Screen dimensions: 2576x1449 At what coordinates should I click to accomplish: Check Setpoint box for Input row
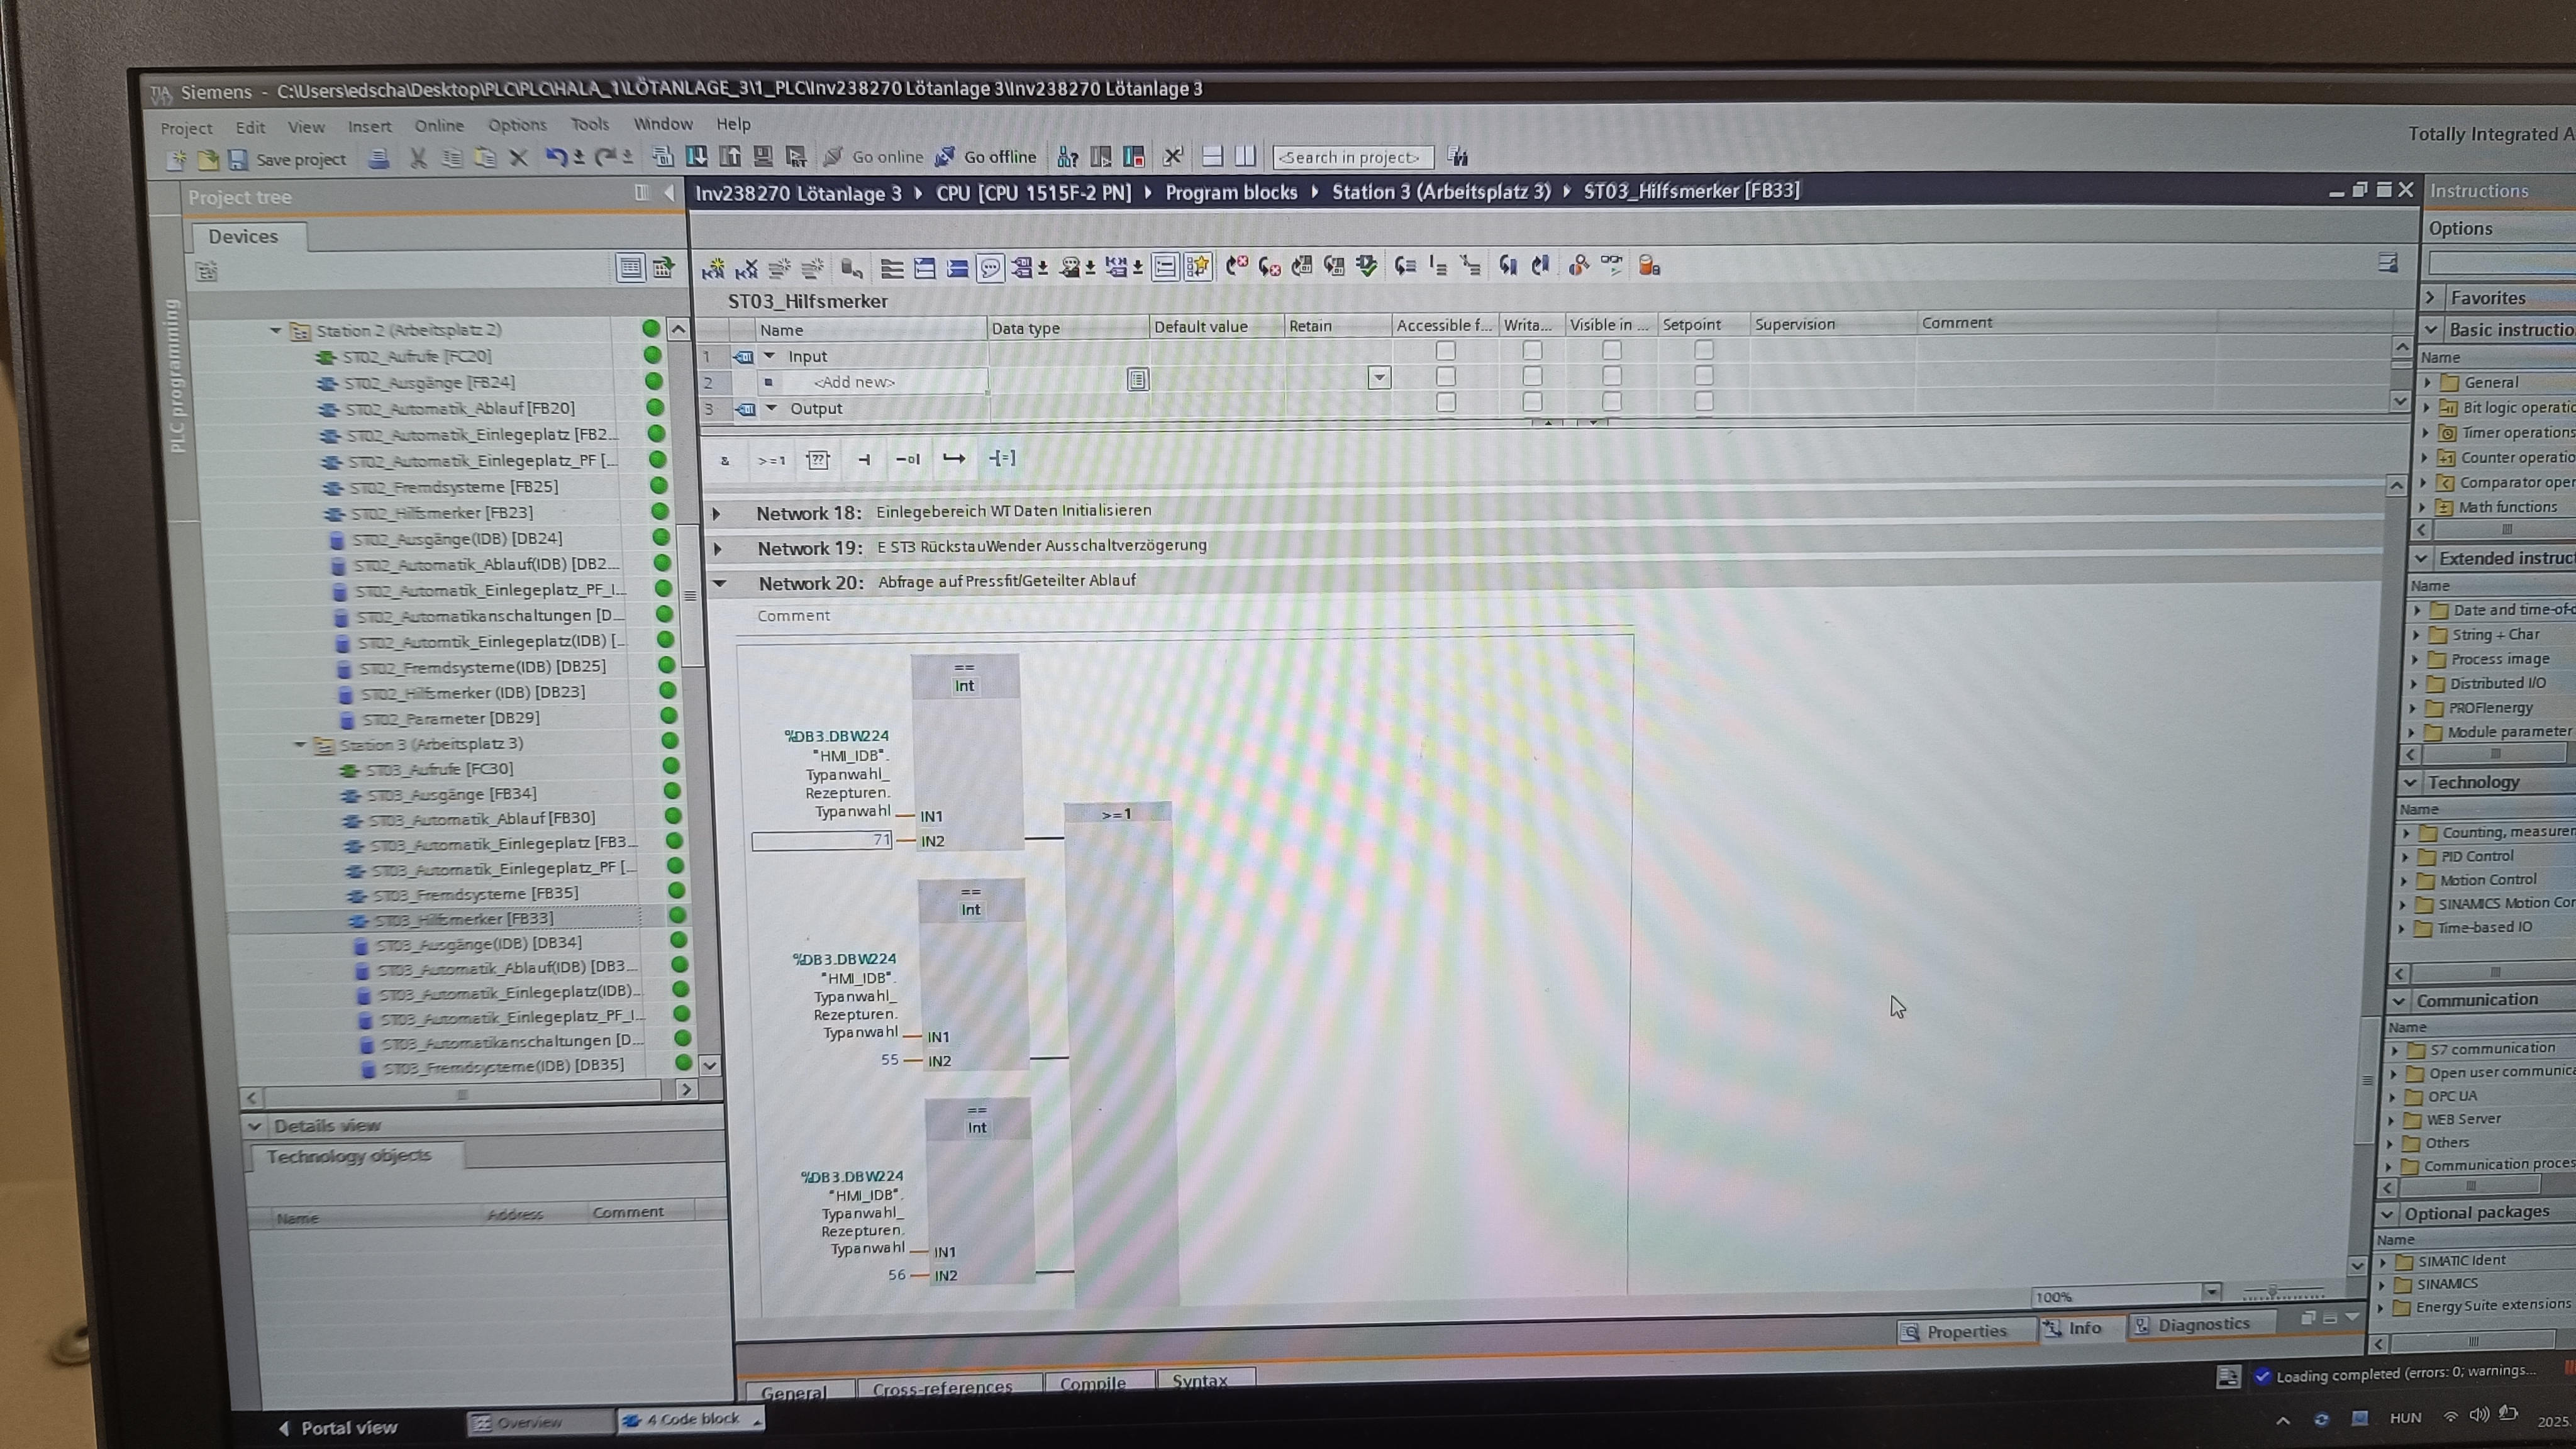pos(1704,350)
